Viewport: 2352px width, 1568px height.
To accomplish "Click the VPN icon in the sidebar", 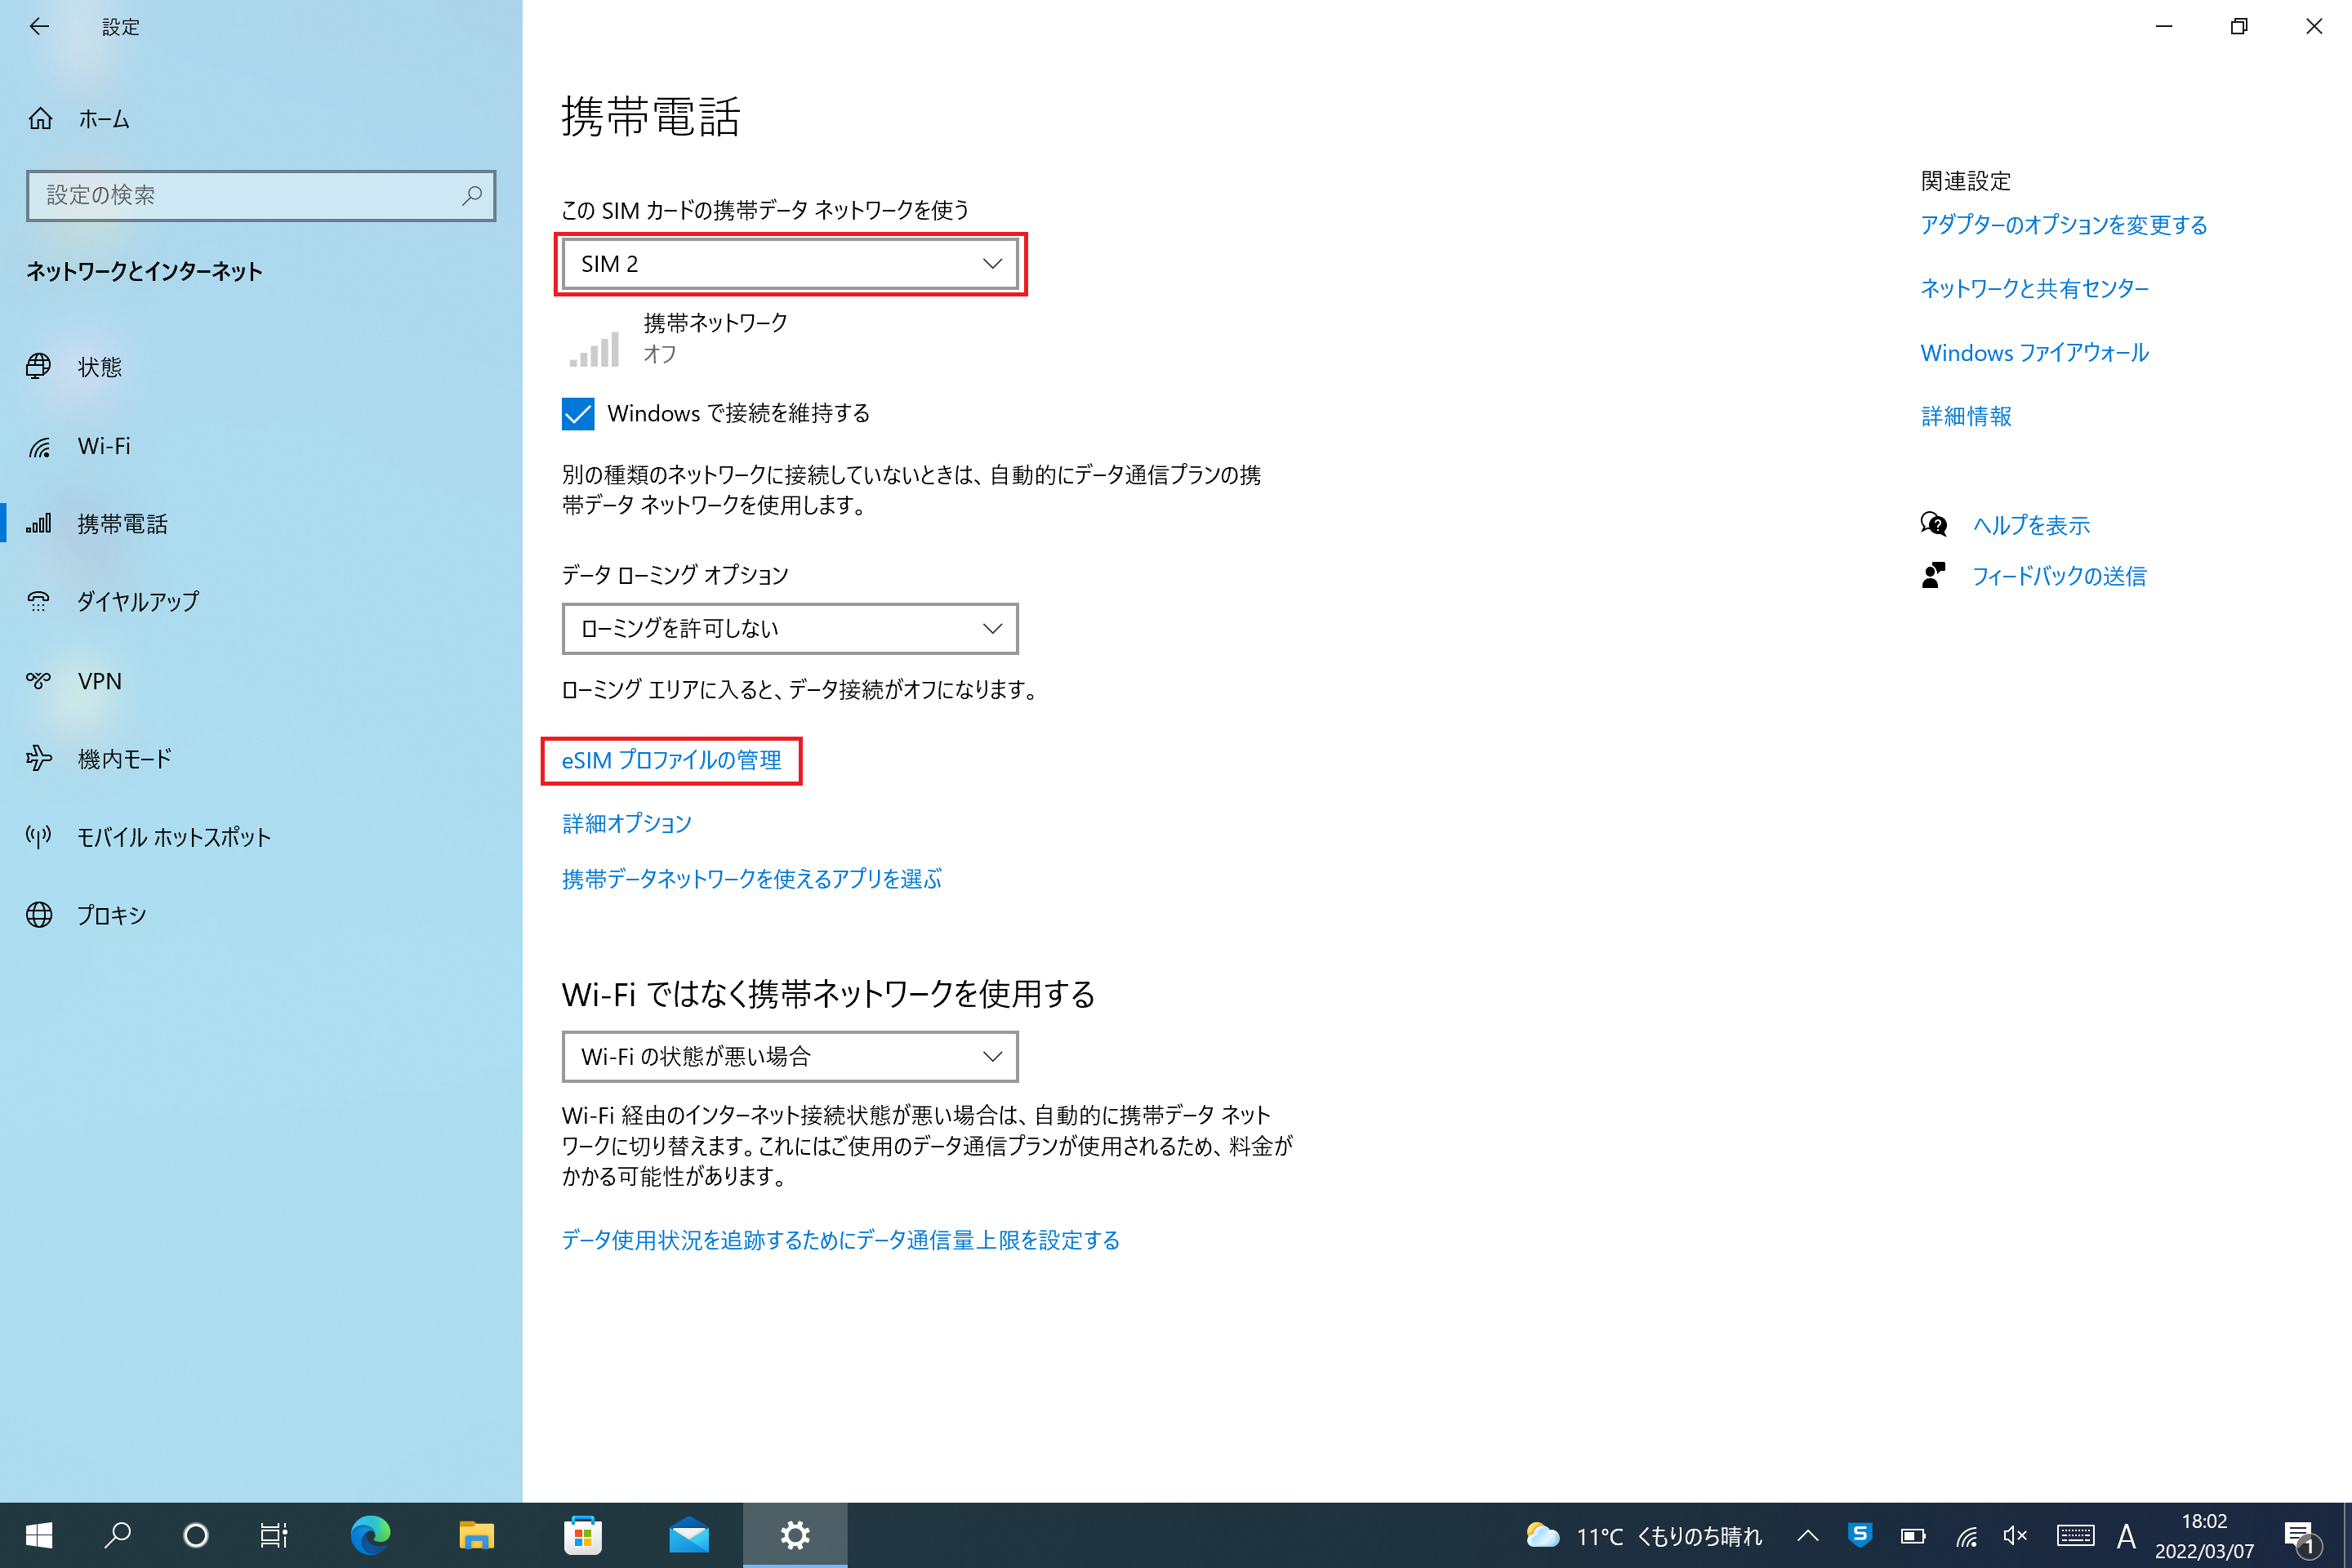I will [x=39, y=681].
